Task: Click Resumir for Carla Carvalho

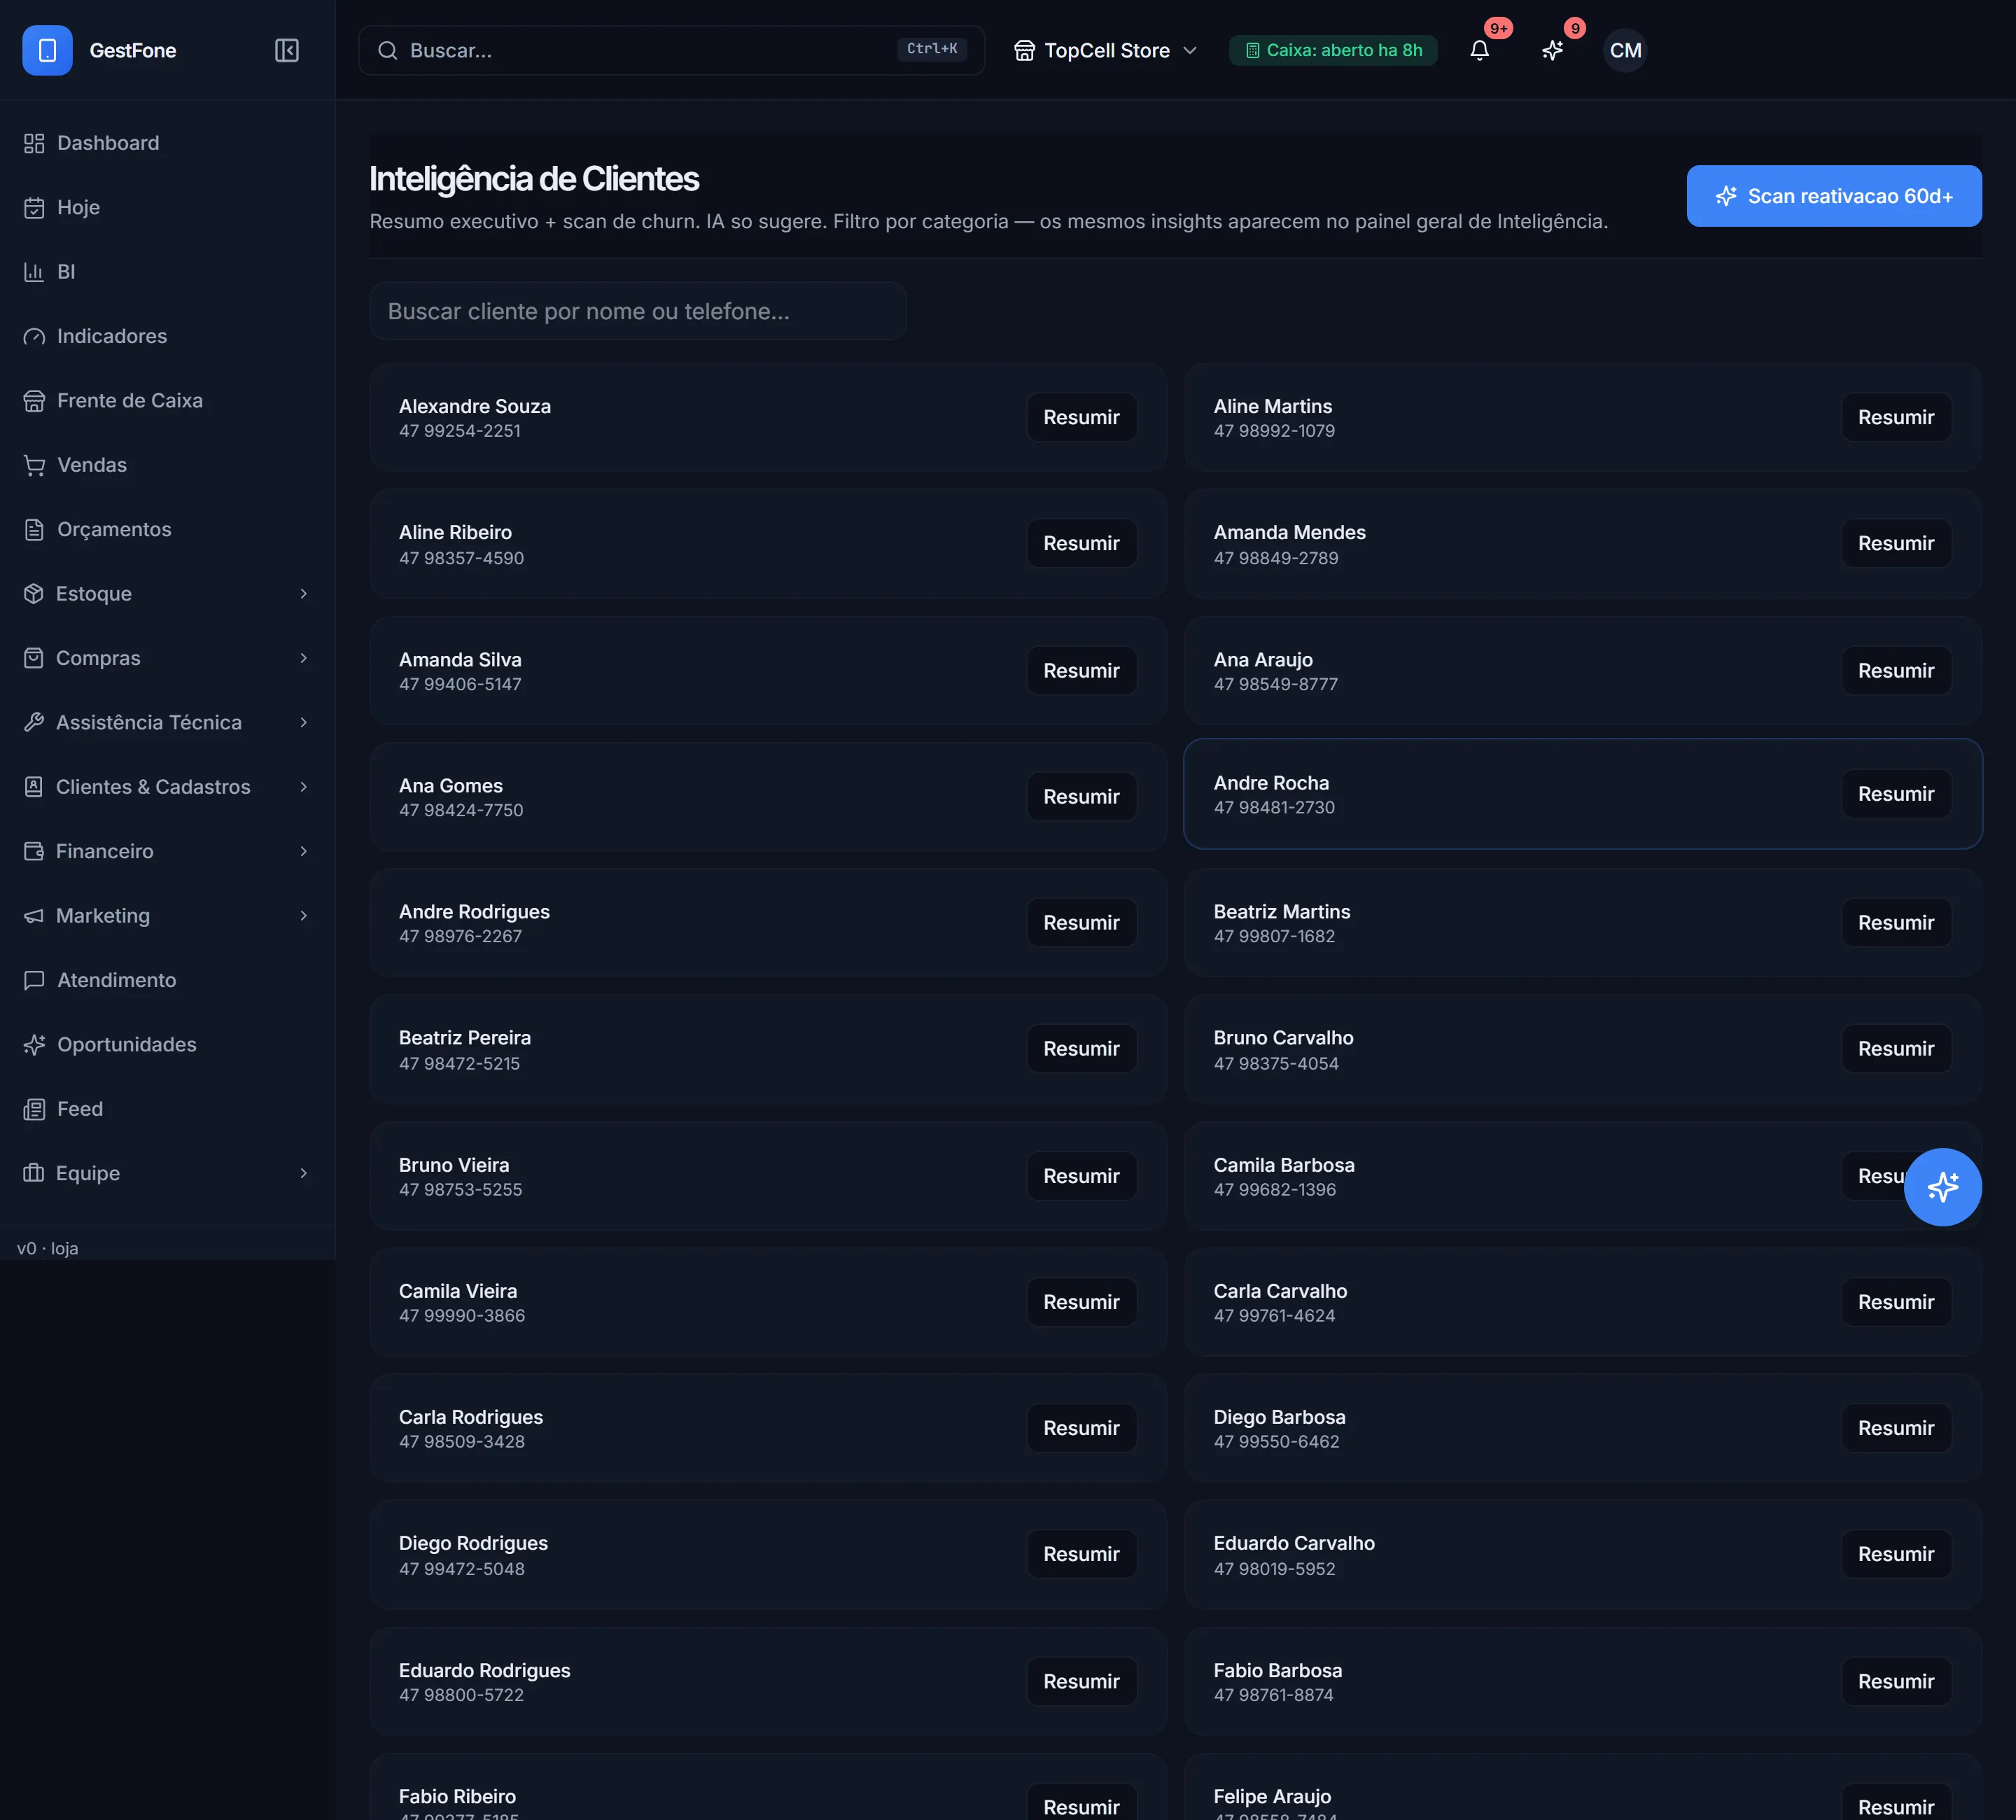Action: [1896, 1302]
